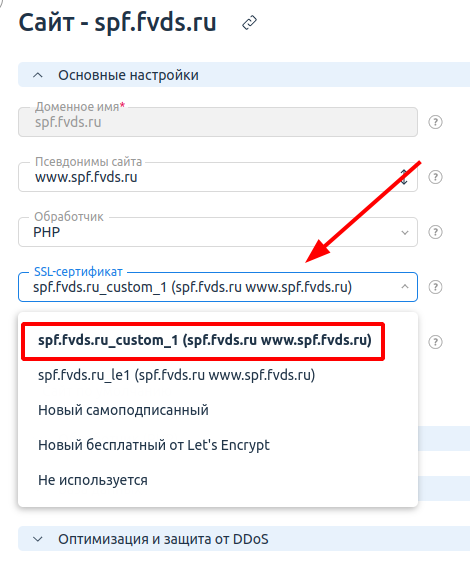Collapse the Основные настройки section chevron
The image size is (470, 561).
(x=38, y=75)
